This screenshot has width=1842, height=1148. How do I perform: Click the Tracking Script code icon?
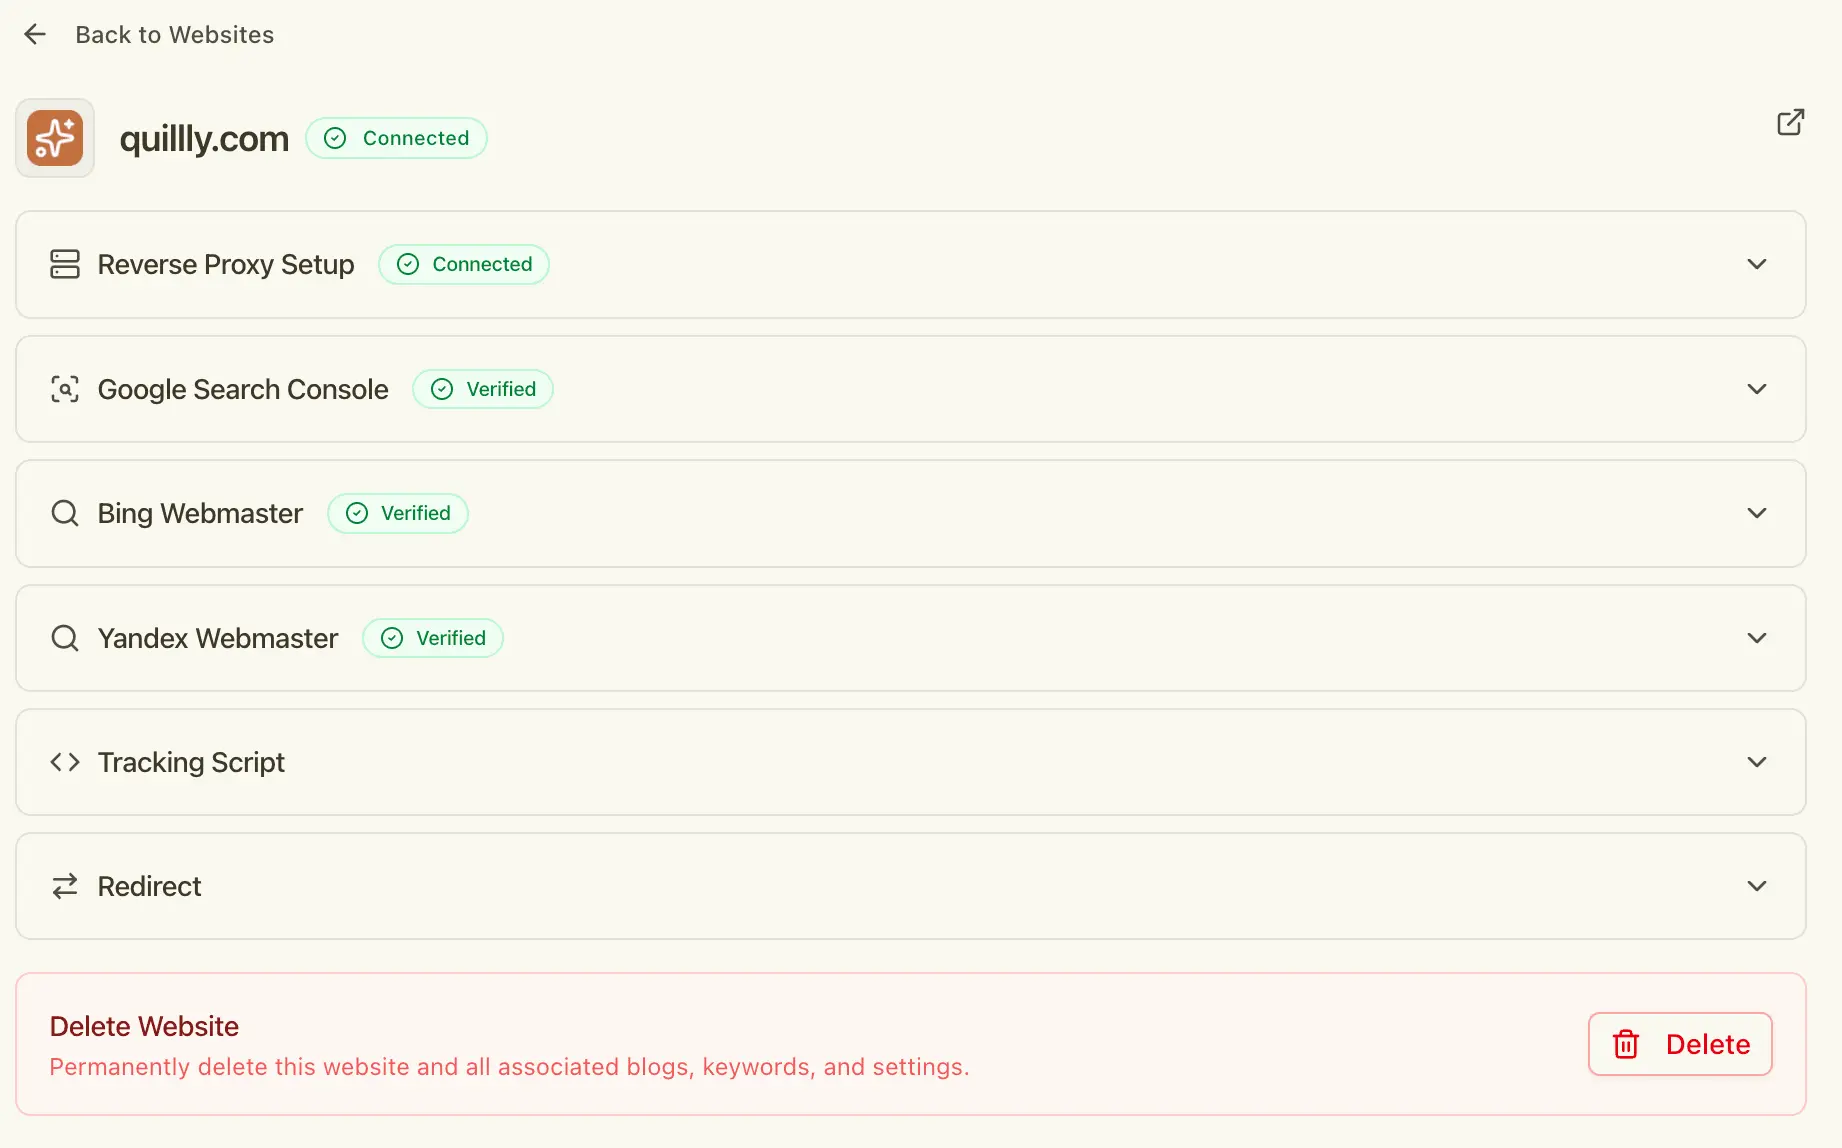(65, 762)
